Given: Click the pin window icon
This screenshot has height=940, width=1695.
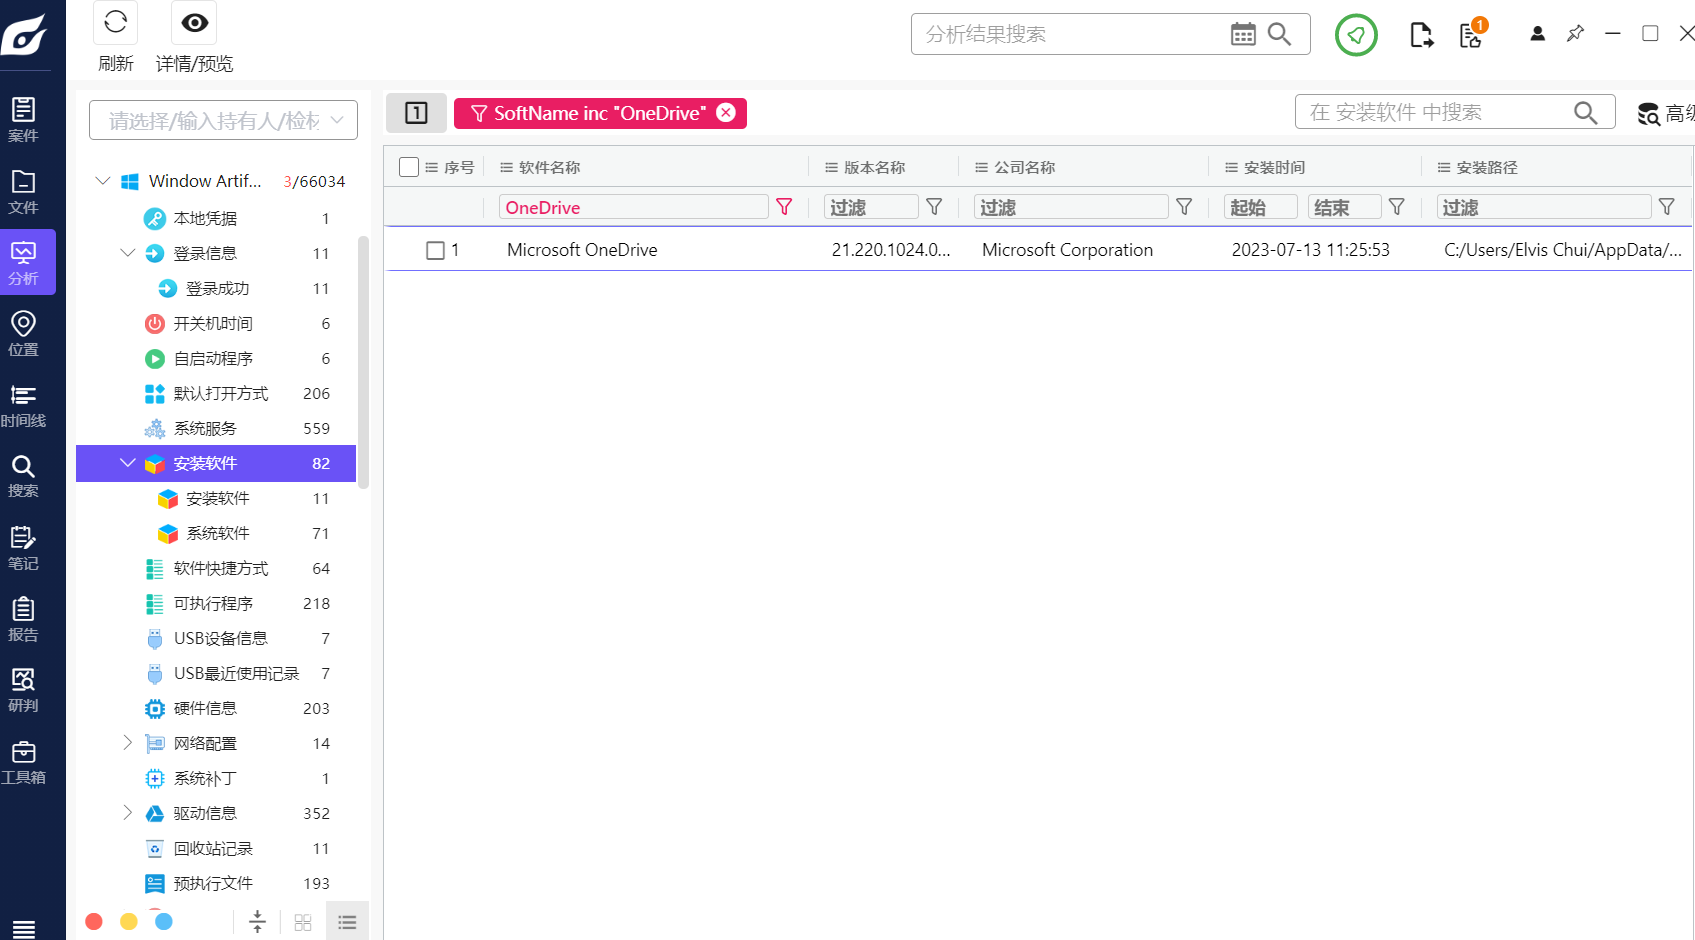Looking at the screenshot, I should pyautogui.click(x=1575, y=33).
